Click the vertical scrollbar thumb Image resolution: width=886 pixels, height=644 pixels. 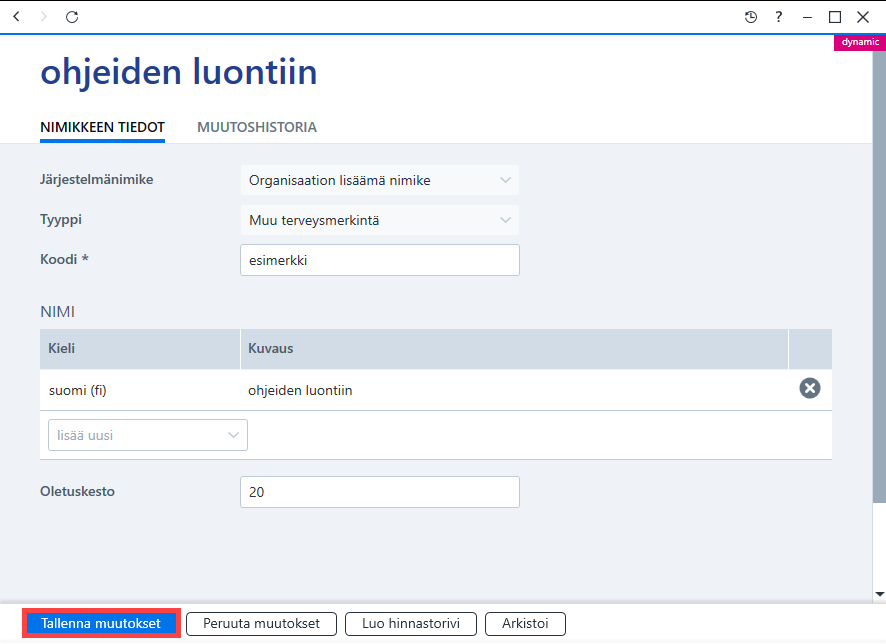pos(879,277)
